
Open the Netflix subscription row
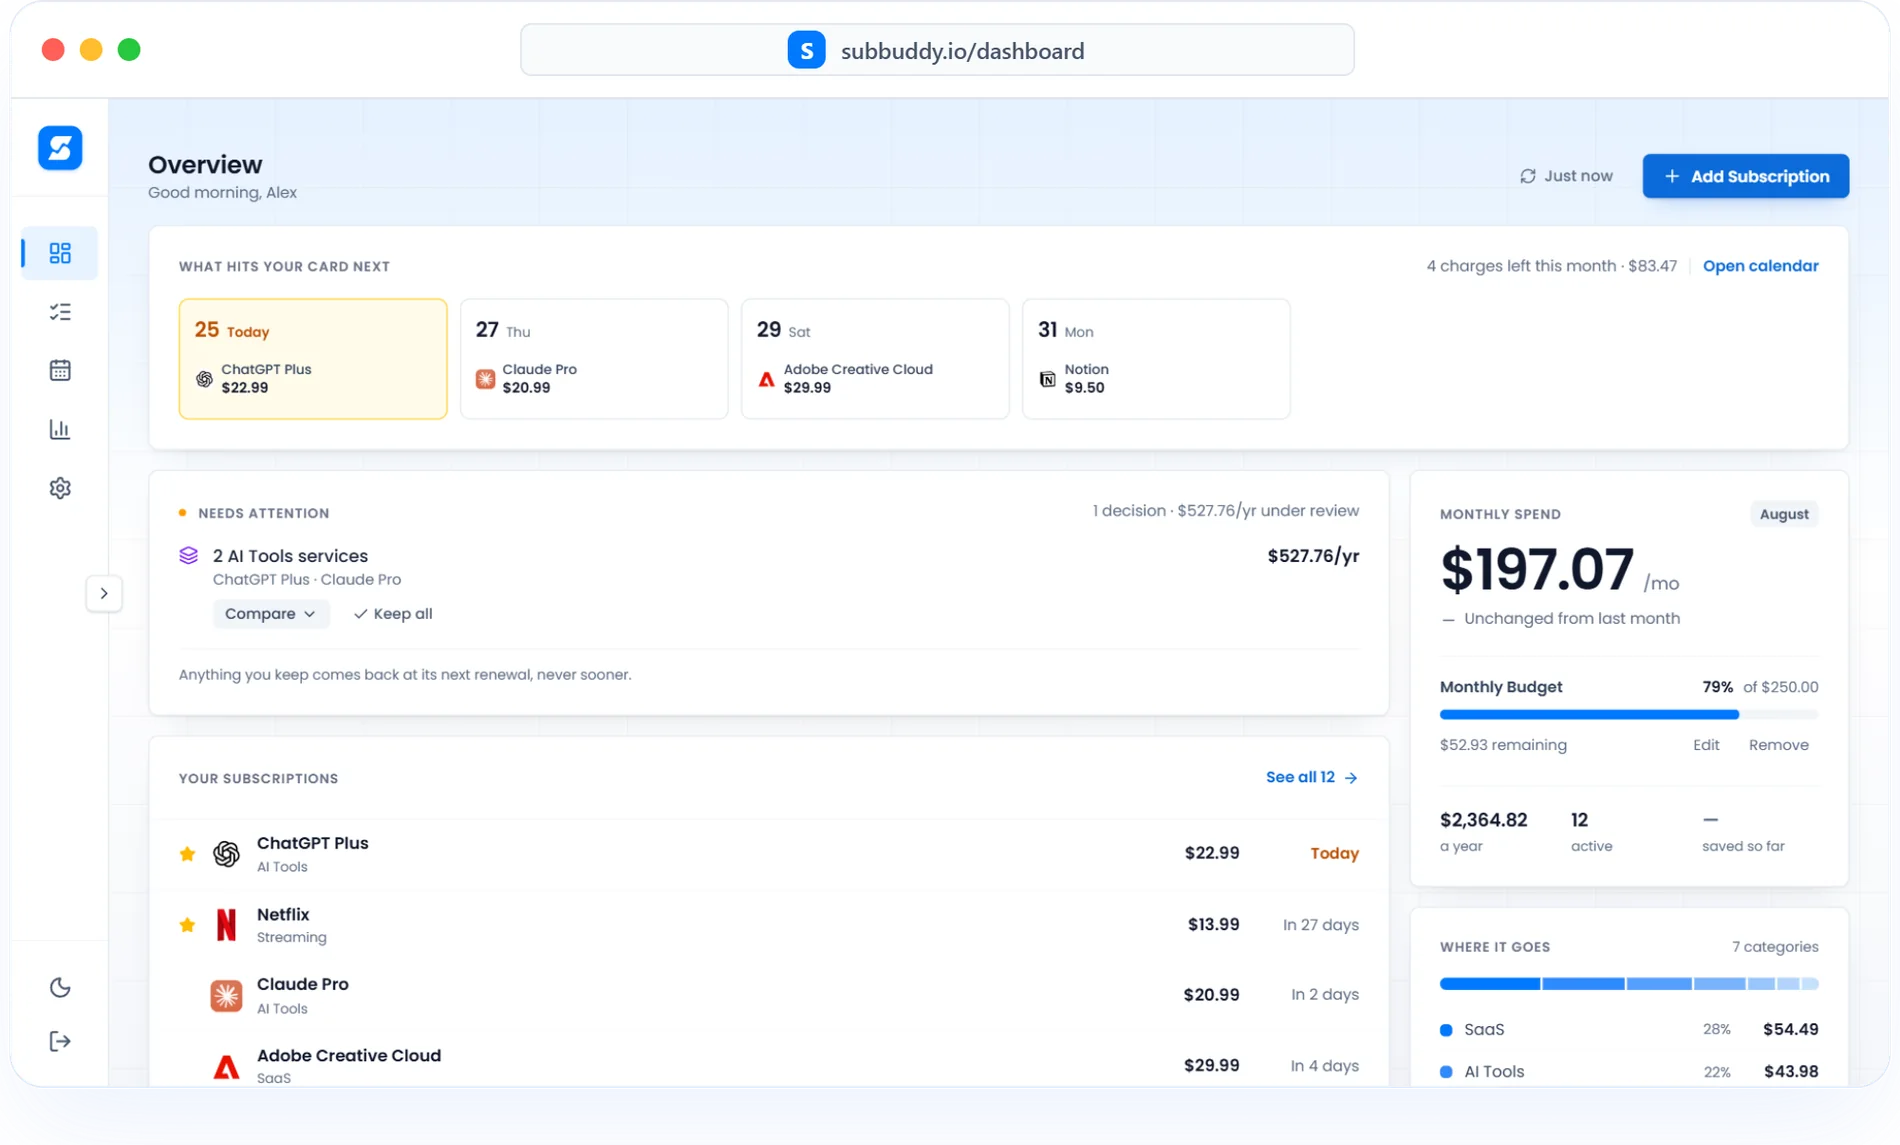(768, 925)
